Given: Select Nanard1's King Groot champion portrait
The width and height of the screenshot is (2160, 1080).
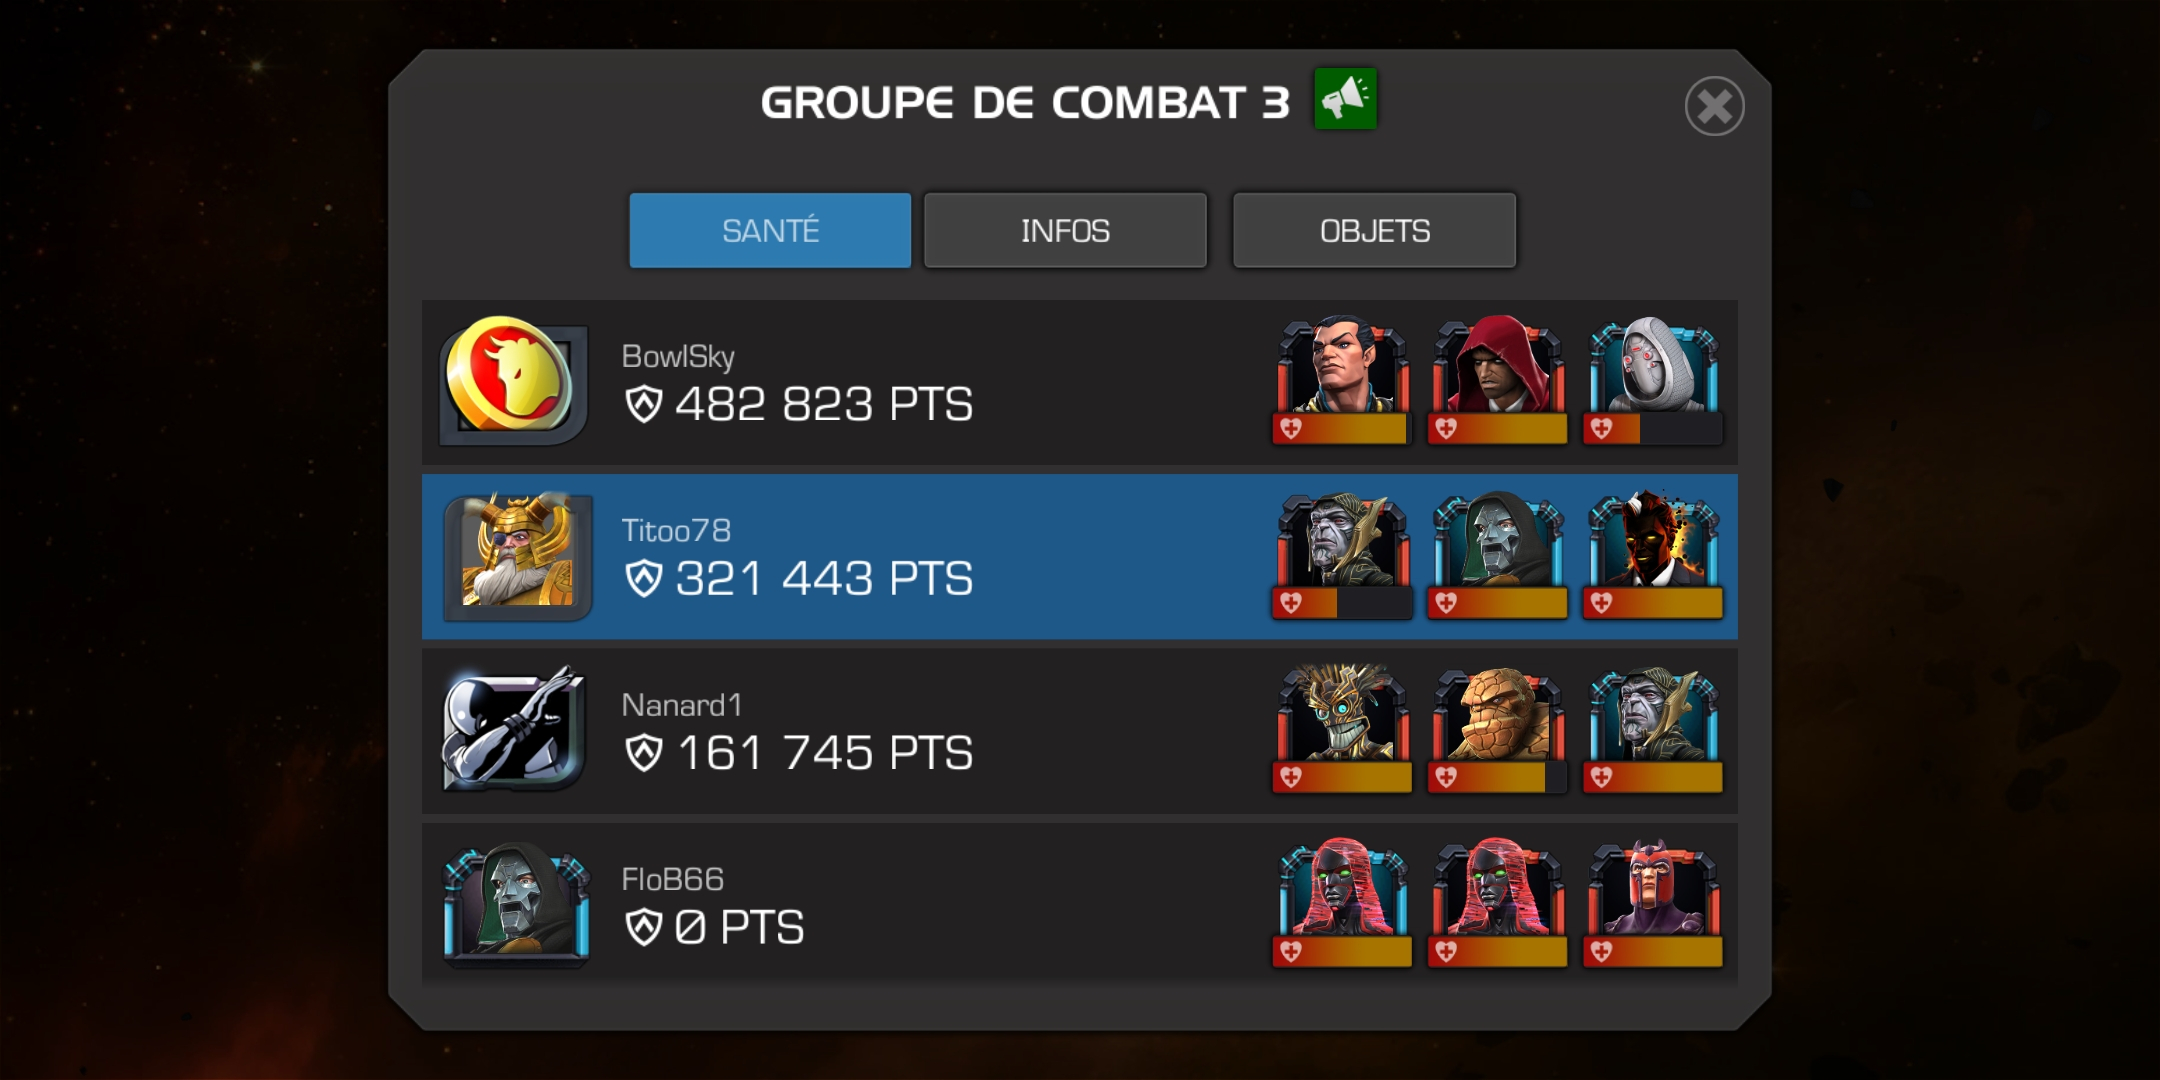Looking at the screenshot, I should [1342, 715].
